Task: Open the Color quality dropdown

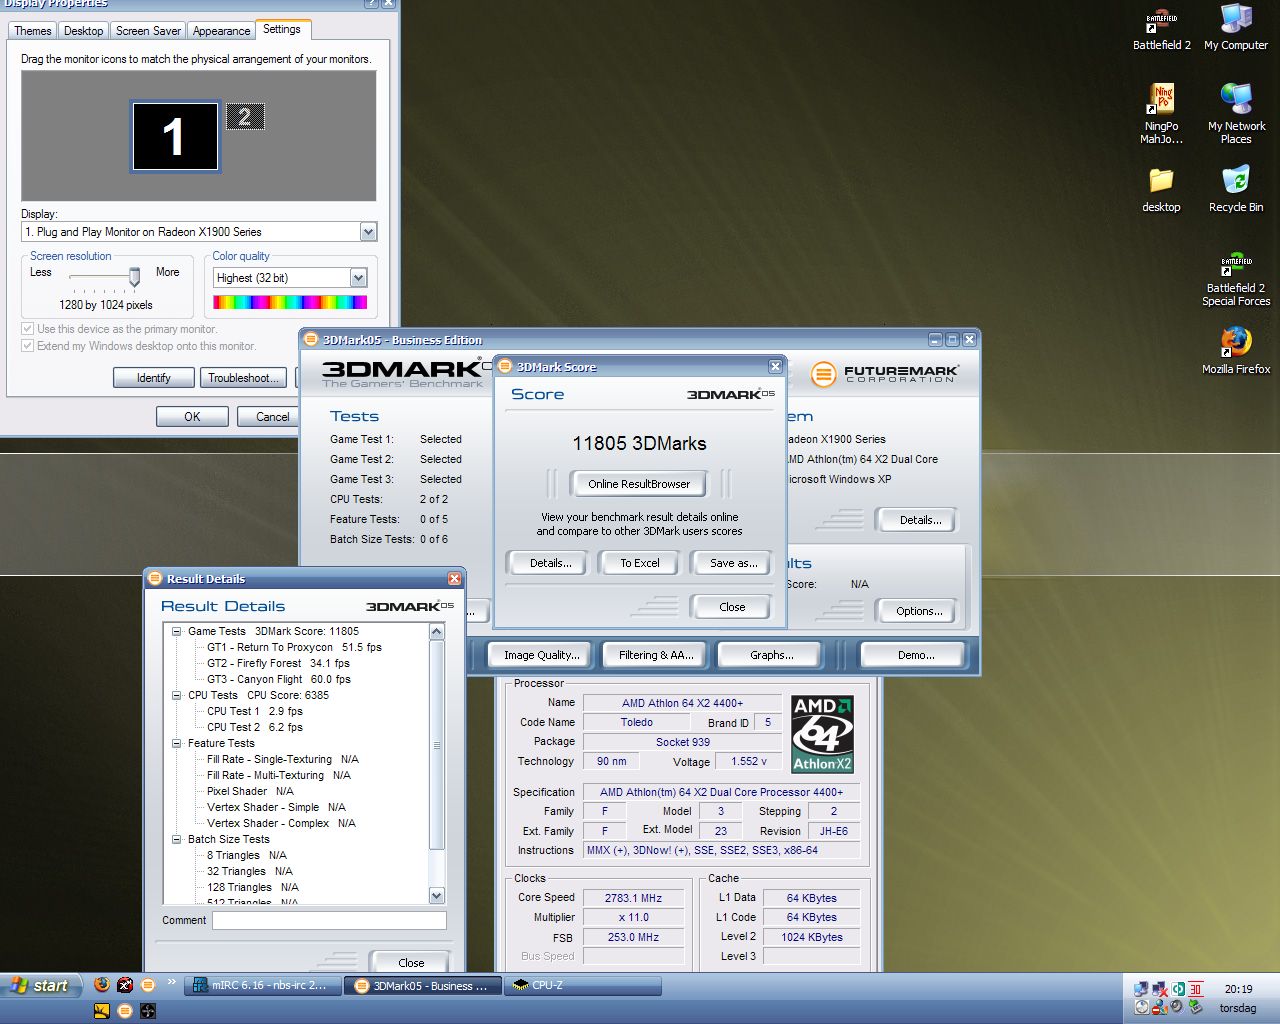Action: tap(358, 278)
